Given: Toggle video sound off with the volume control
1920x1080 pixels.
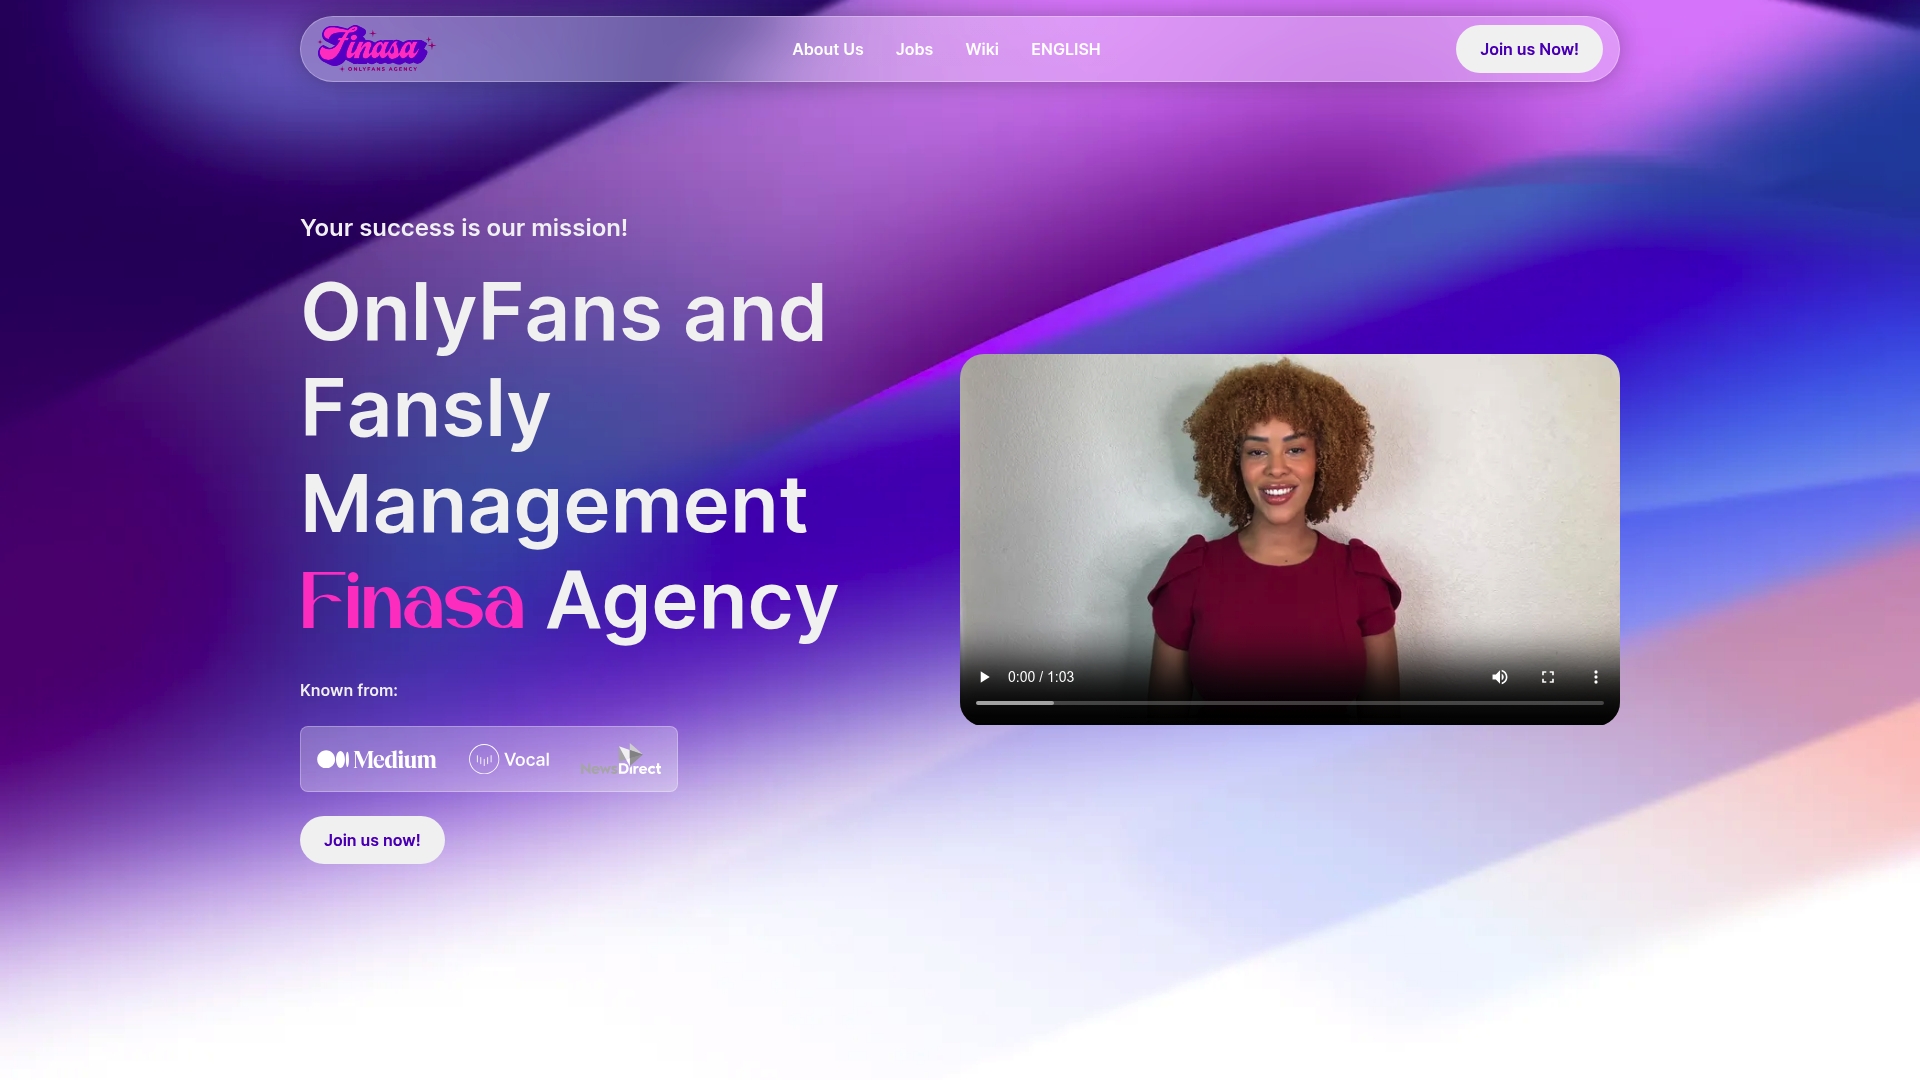Looking at the screenshot, I should point(1500,677).
